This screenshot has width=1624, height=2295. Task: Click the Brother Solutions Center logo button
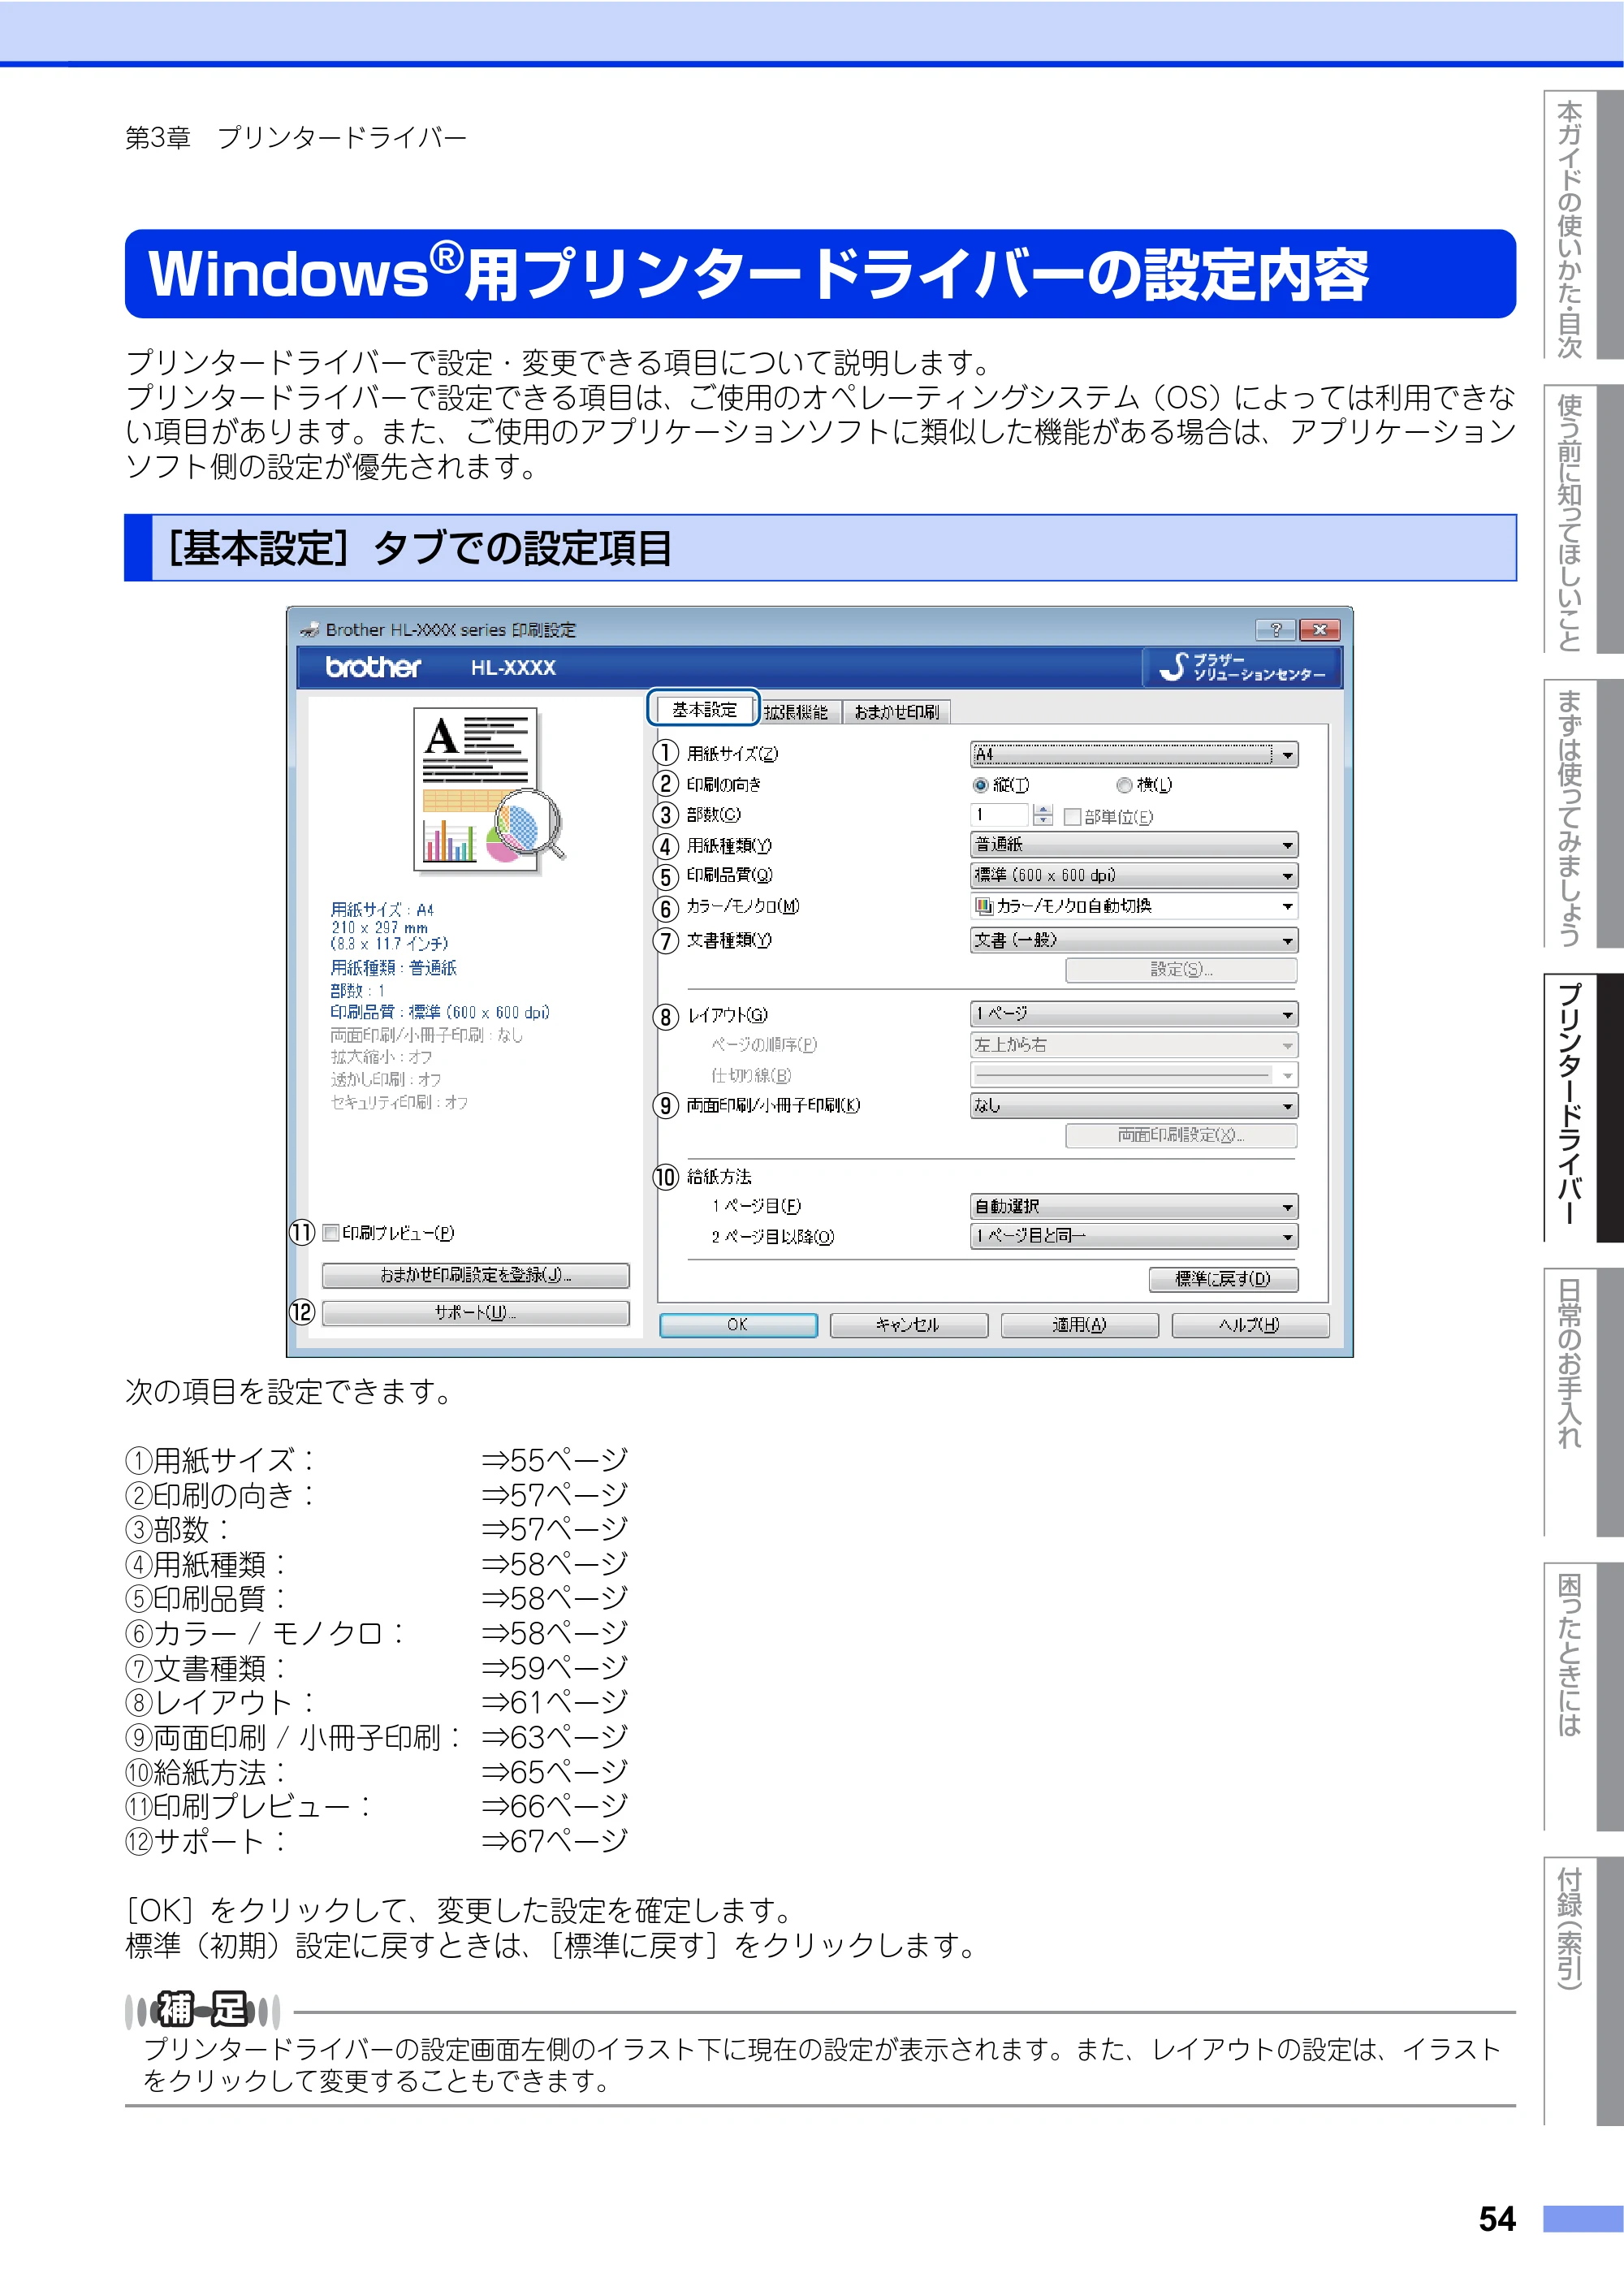click(x=1241, y=667)
